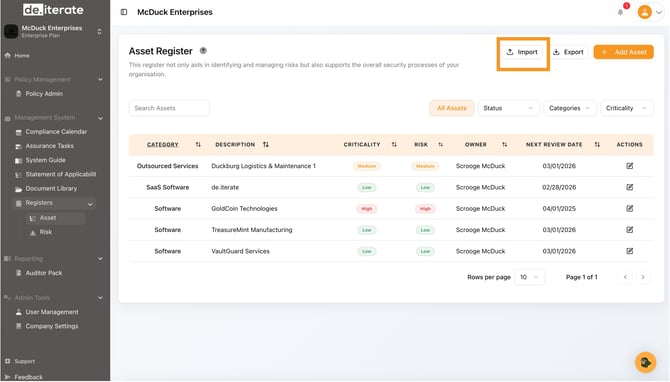Toggle the sidebar panel icon
This screenshot has height=382, width=670.
tap(124, 12)
